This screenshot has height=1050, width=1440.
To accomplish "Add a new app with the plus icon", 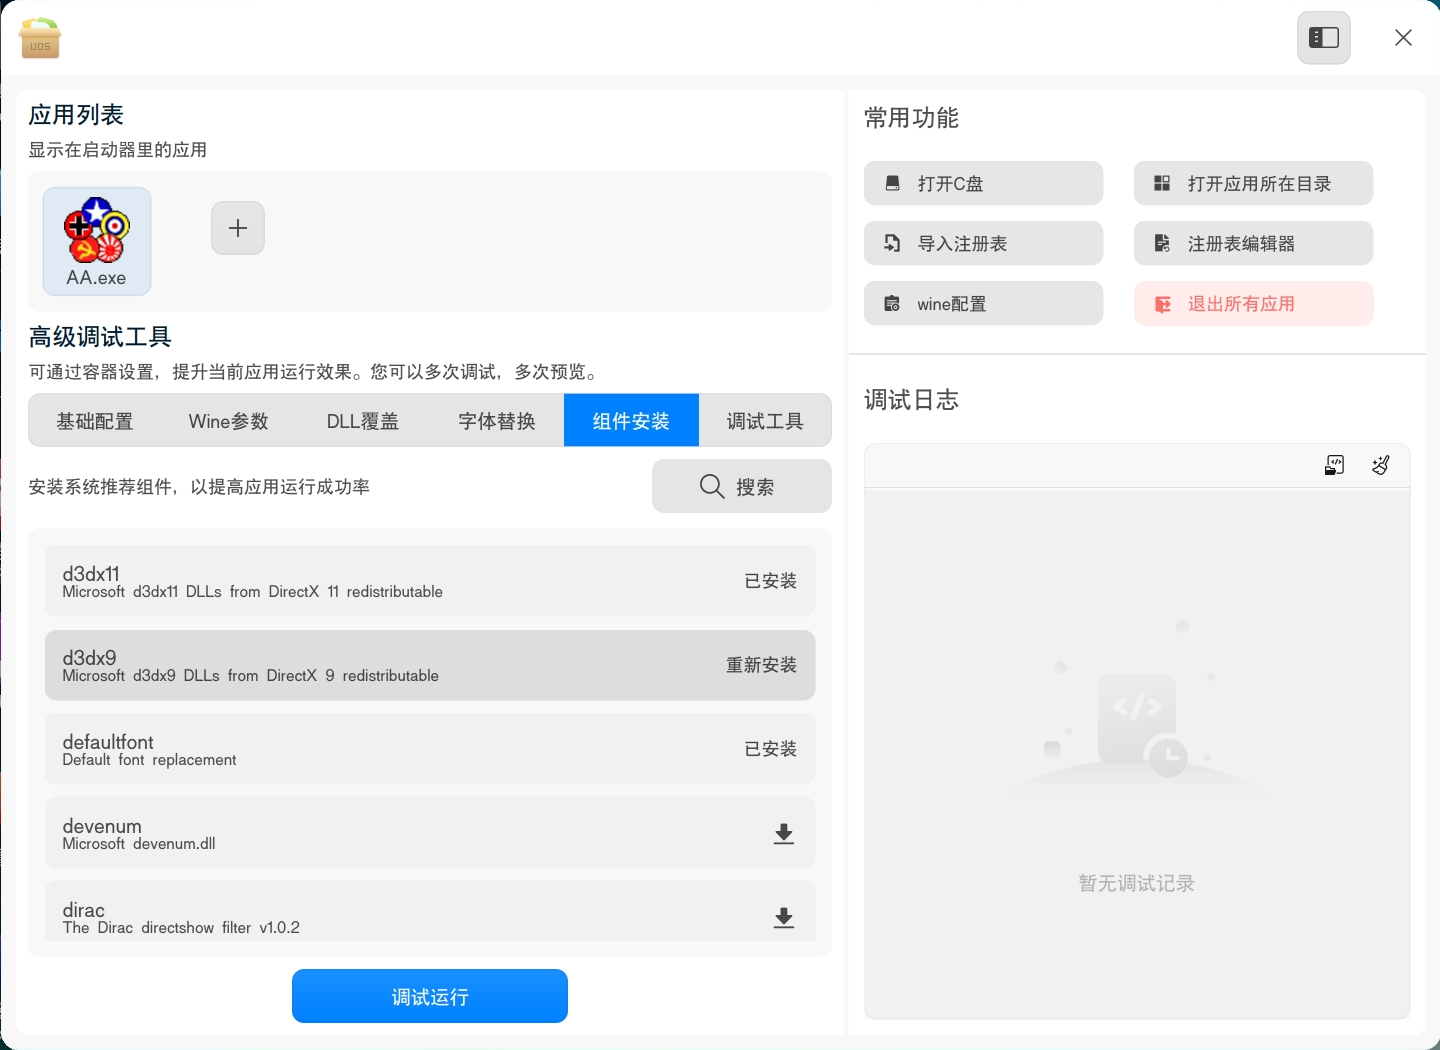I will click(237, 228).
